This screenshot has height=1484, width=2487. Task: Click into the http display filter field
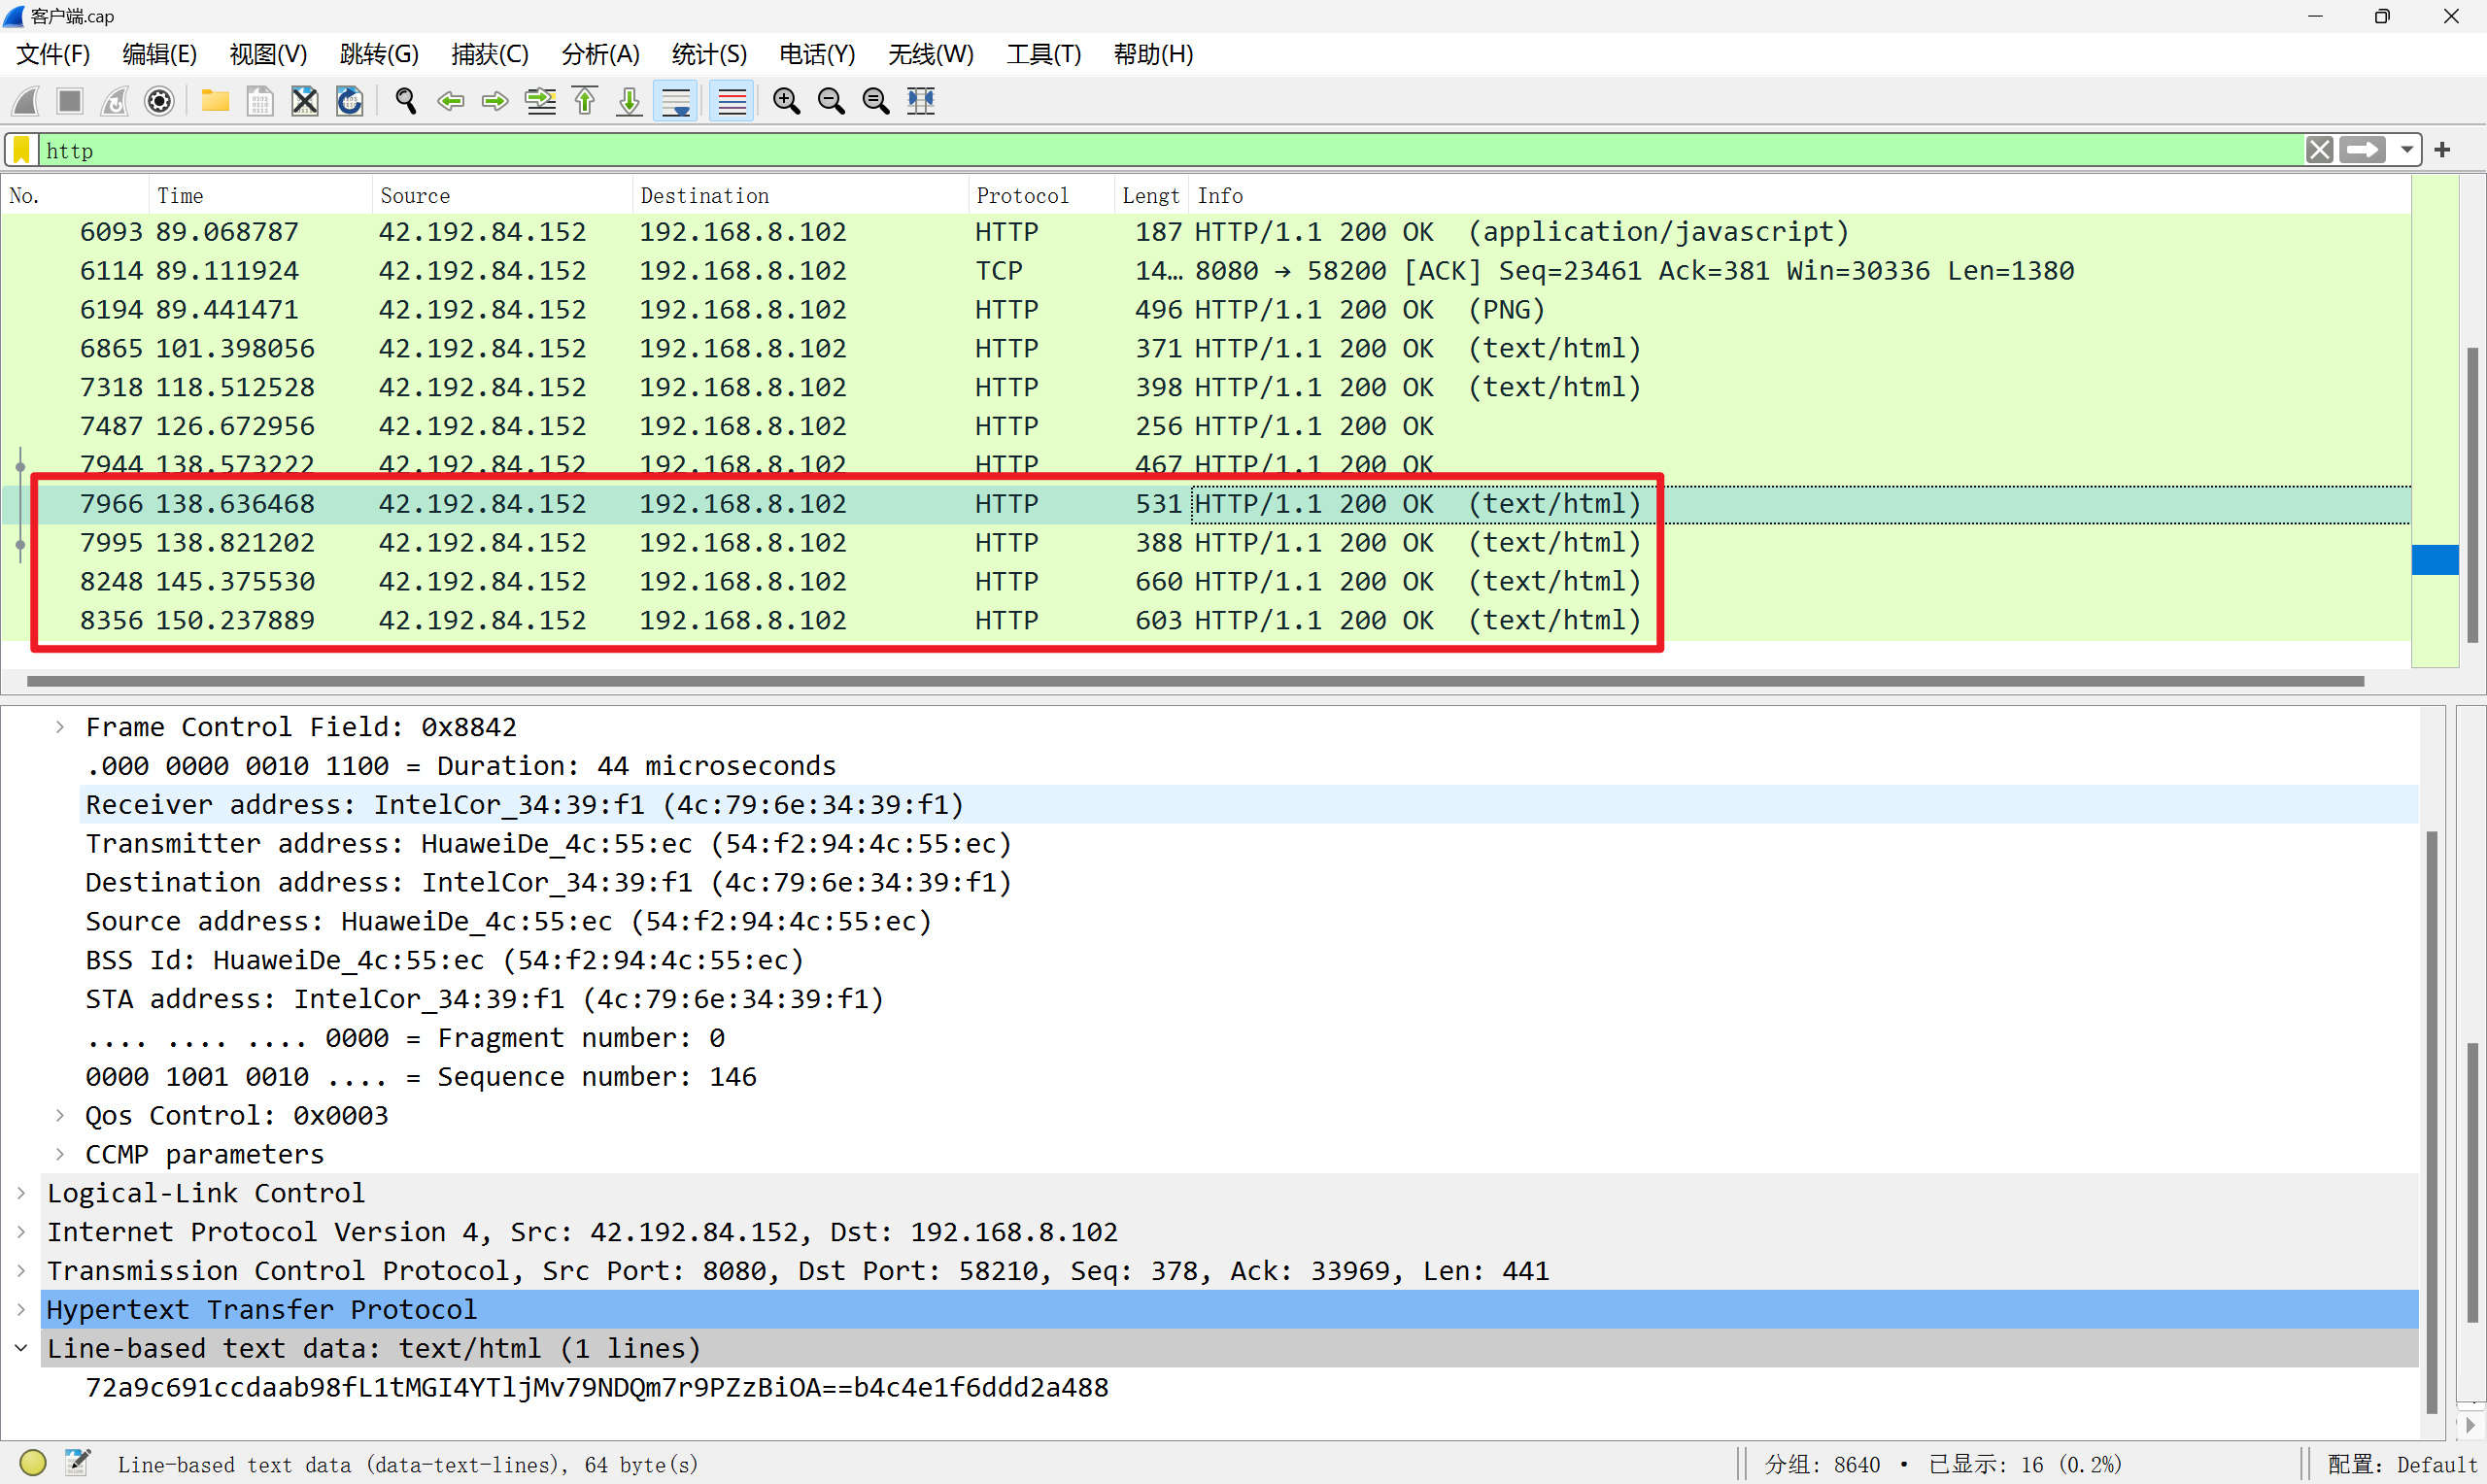pos(1170,150)
